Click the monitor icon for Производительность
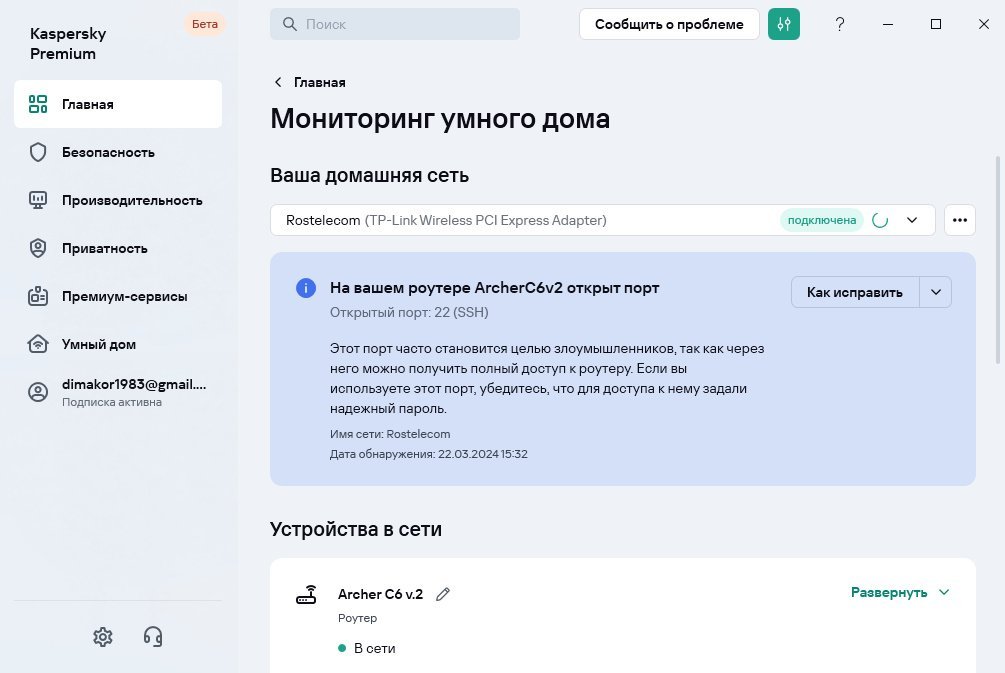Image resolution: width=1005 pixels, height=673 pixels. point(38,200)
